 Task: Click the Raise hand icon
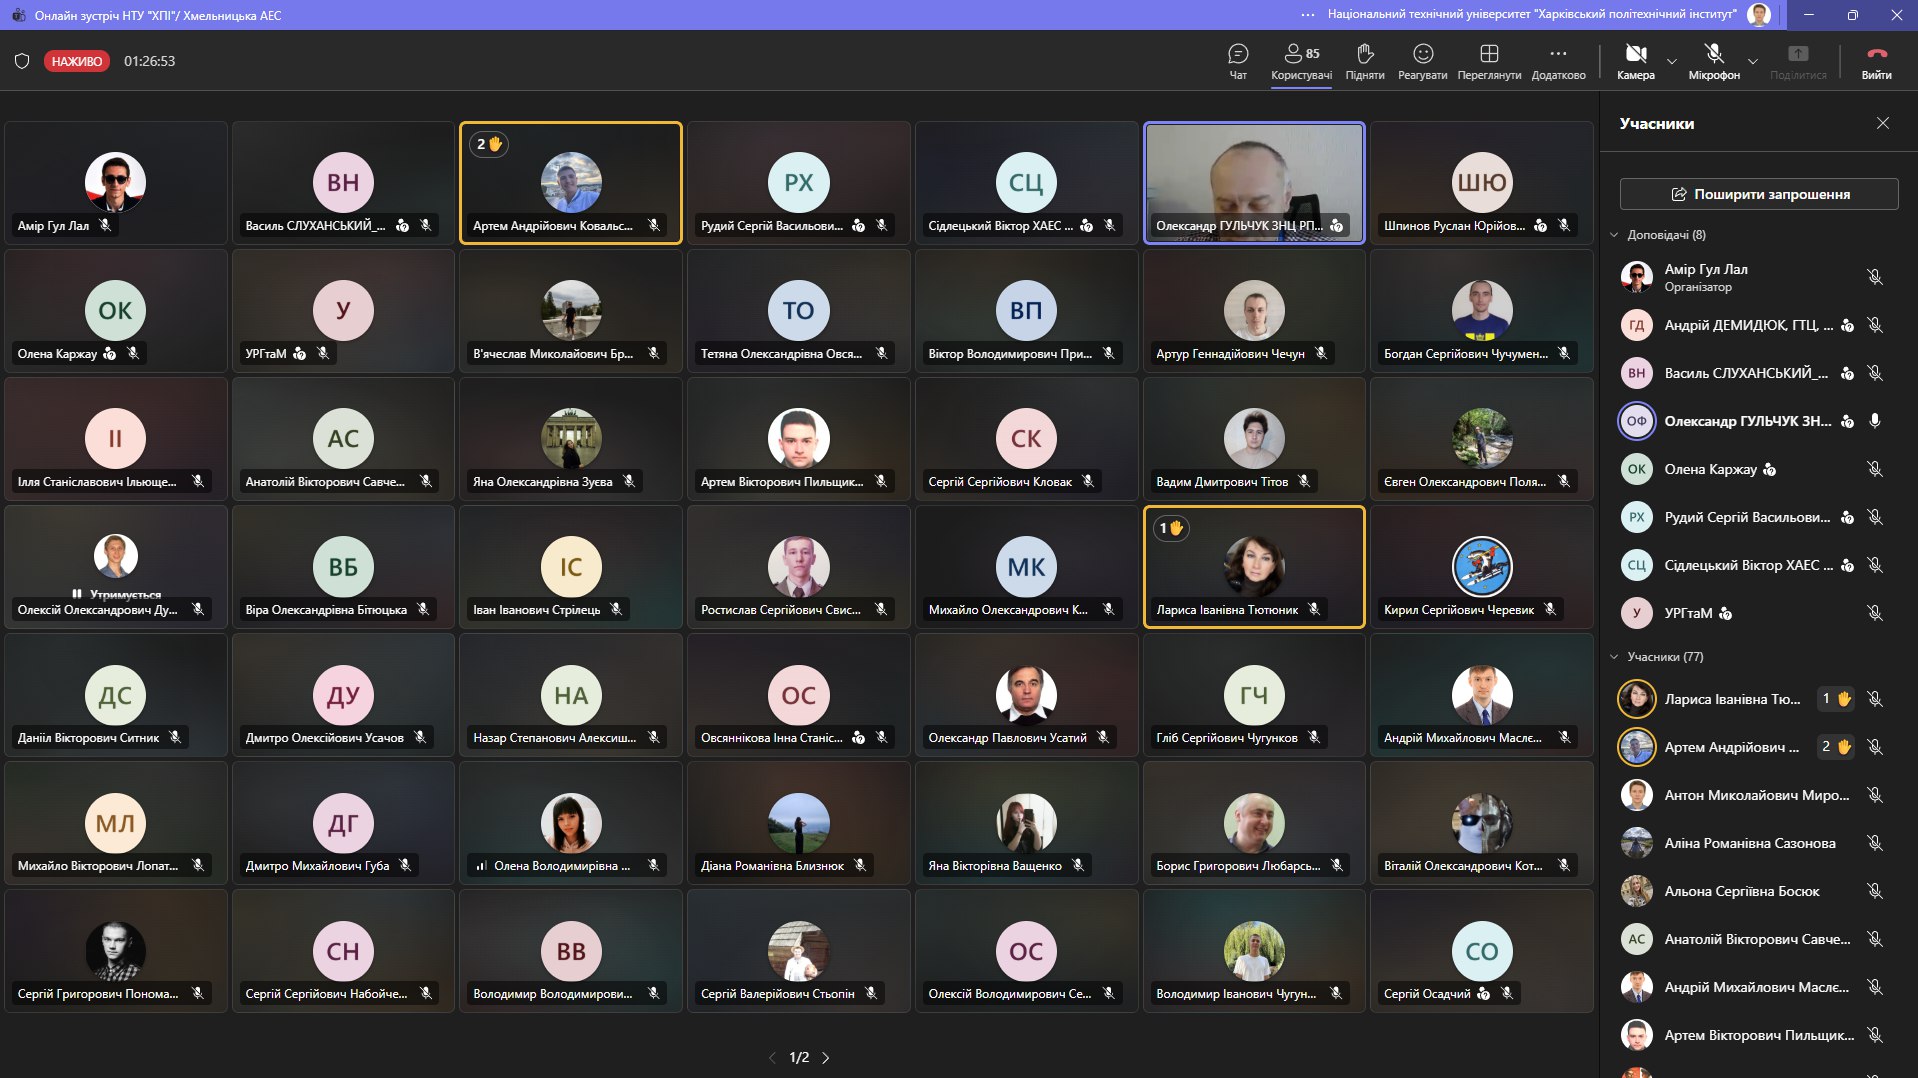pos(1364,60)
